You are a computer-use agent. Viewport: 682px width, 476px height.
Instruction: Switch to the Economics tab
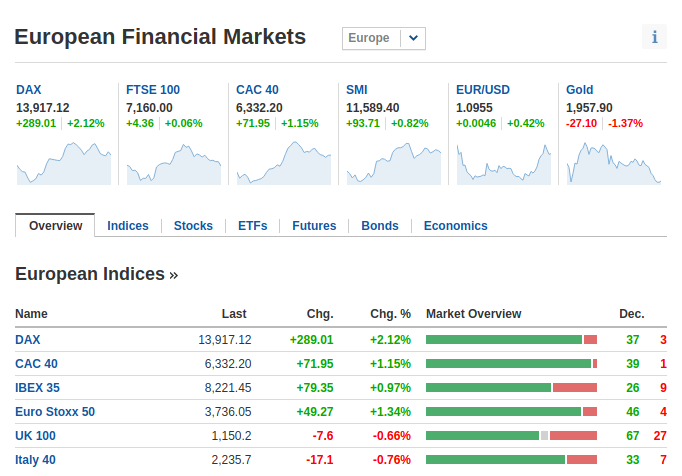click(x=455, y=226)
